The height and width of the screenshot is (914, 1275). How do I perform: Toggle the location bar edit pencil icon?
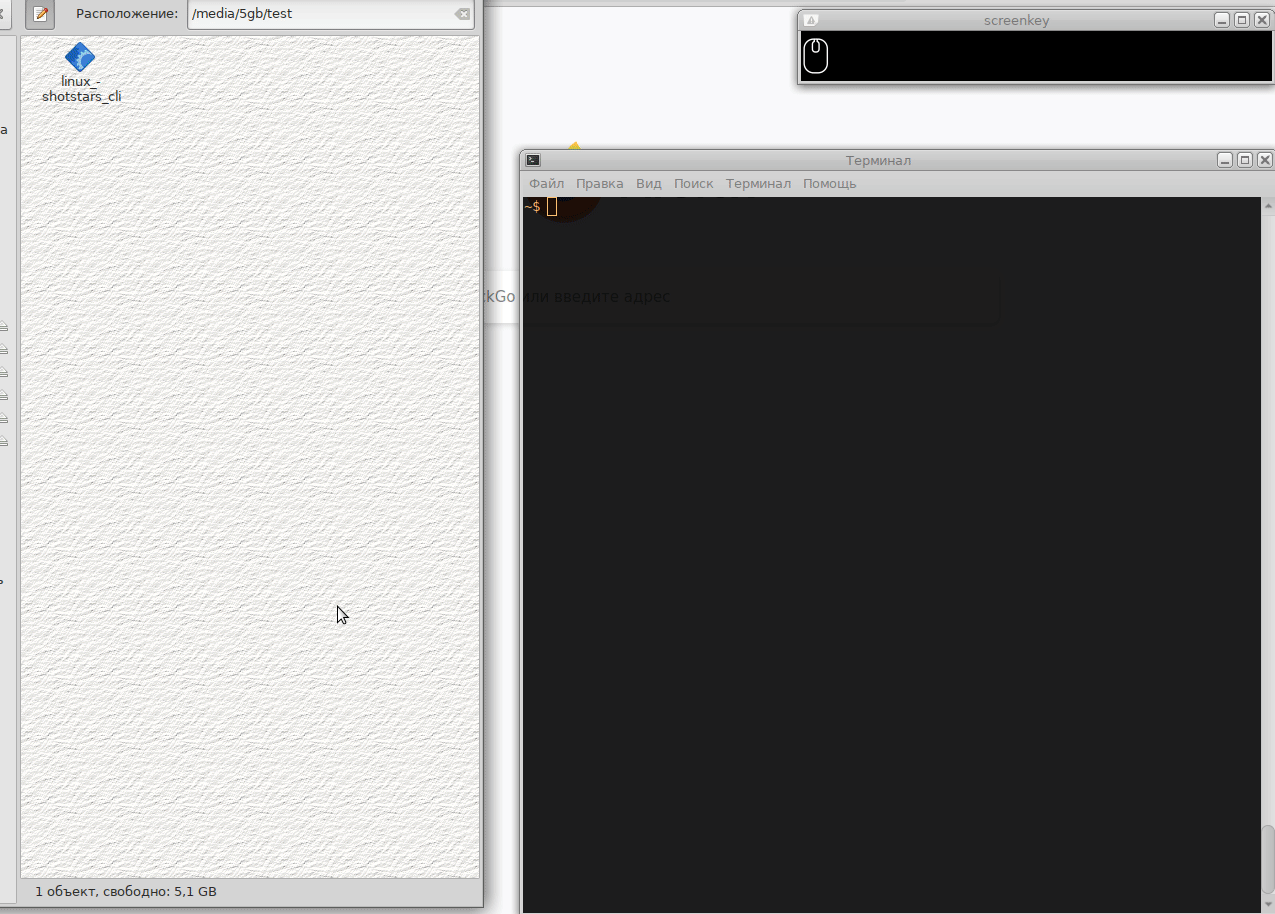click(39, 14)
